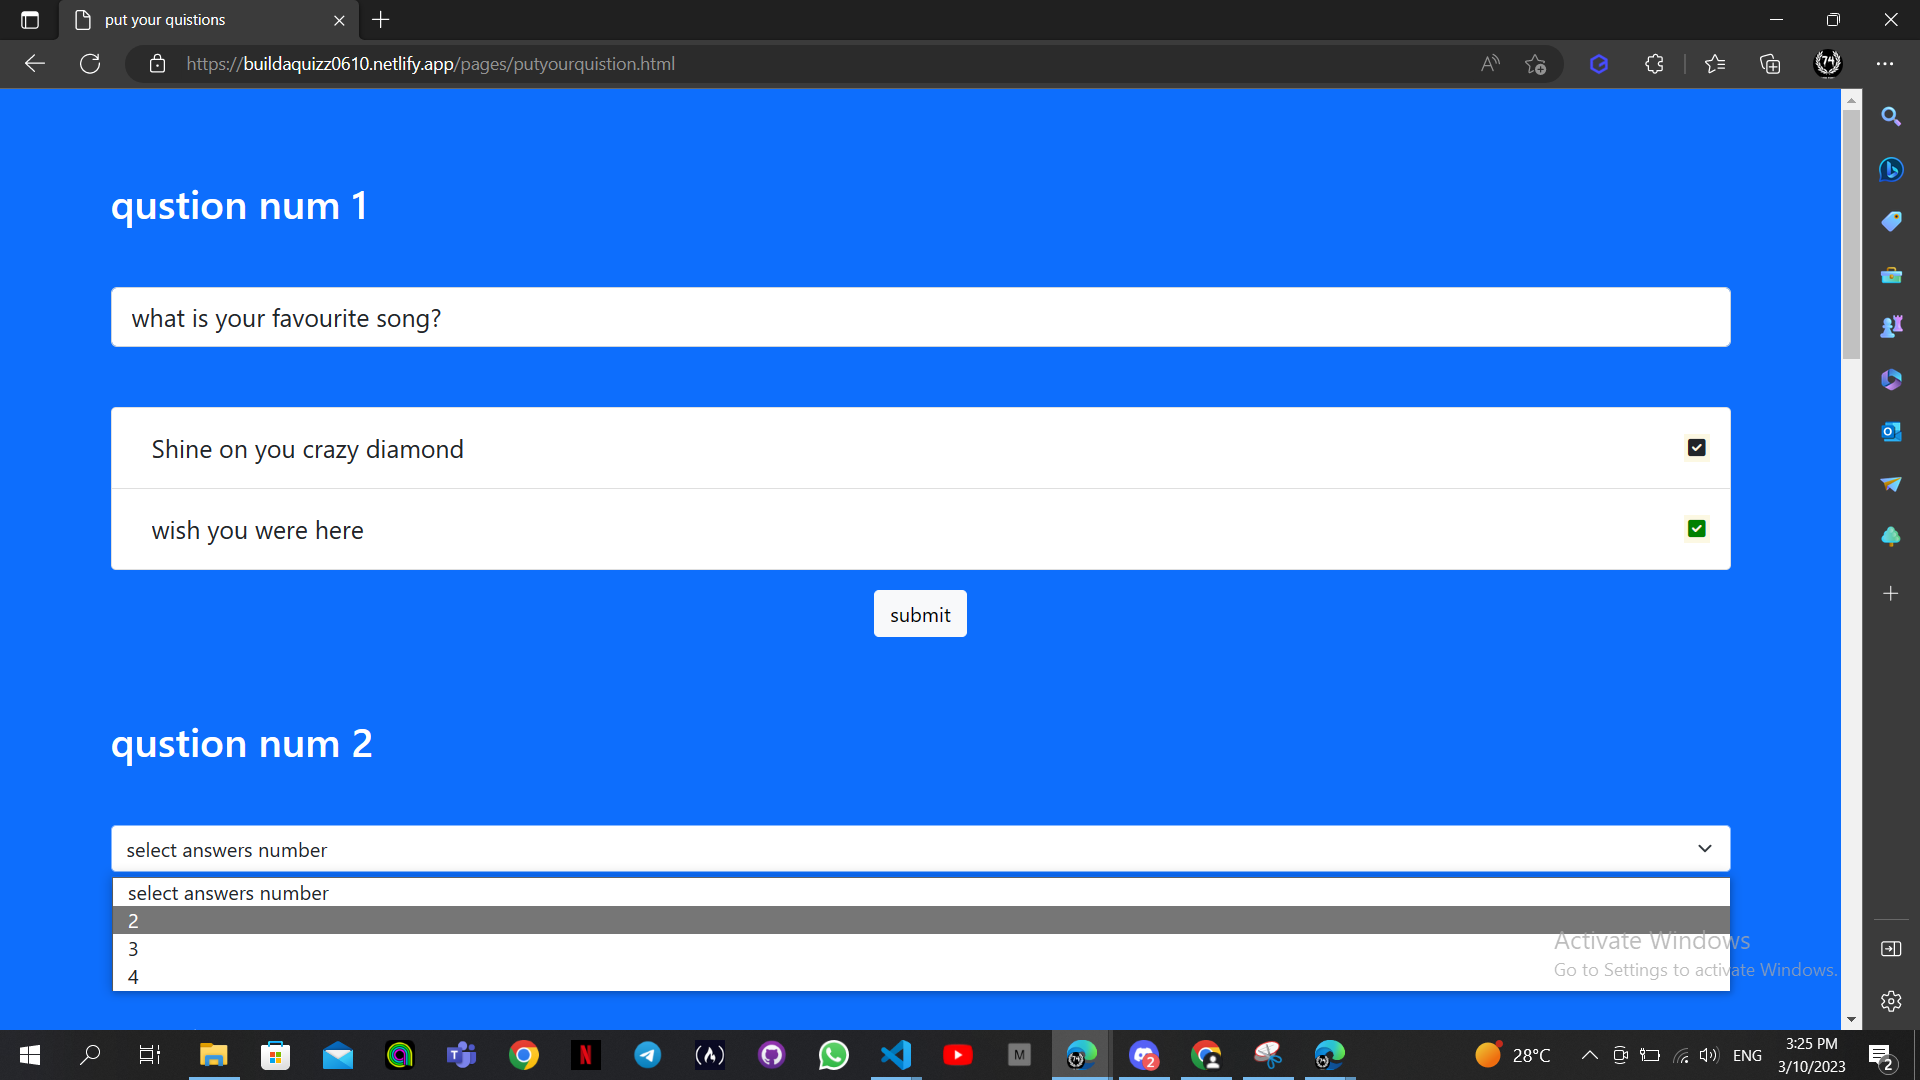Open sidebar settings gear icon

click(x=1891, y=1001)
